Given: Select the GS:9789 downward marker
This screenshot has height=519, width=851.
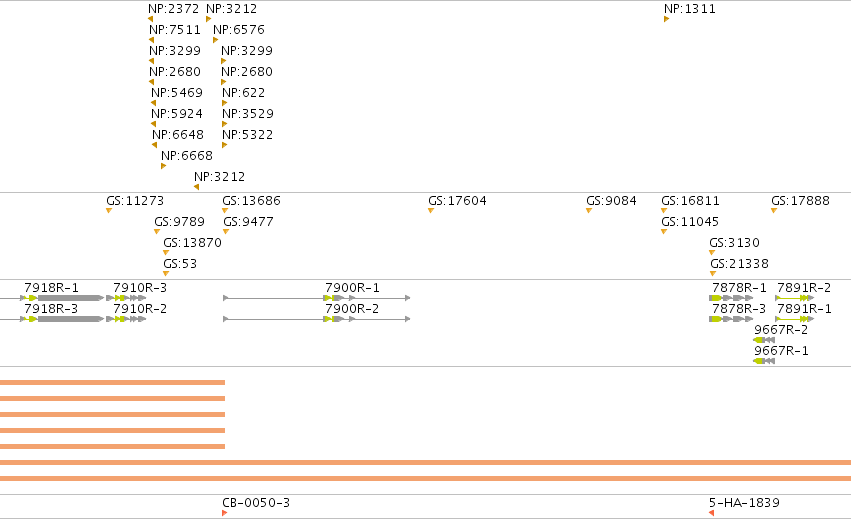Looking at the screenshot, I should 157,232.
